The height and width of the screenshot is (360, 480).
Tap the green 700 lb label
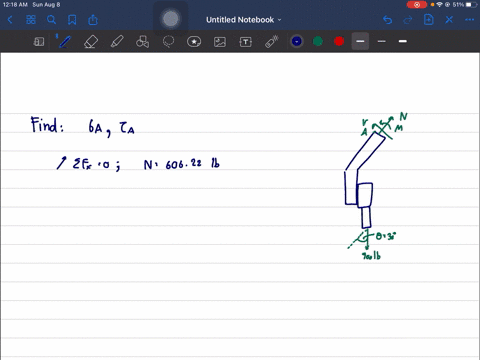pyautogui.click(x=371, y=256)
